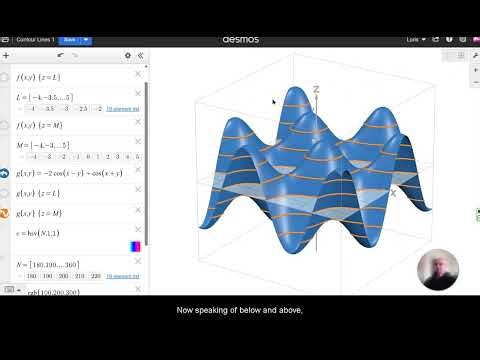Open graph settings wrench
480x360 pixels.
[476, 55]
